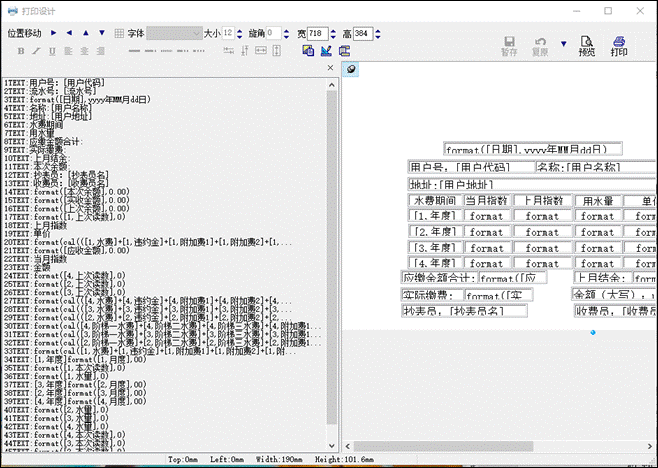658x468 pixels.
Task: Select the date format field on canvas
Action: point(533,149)
